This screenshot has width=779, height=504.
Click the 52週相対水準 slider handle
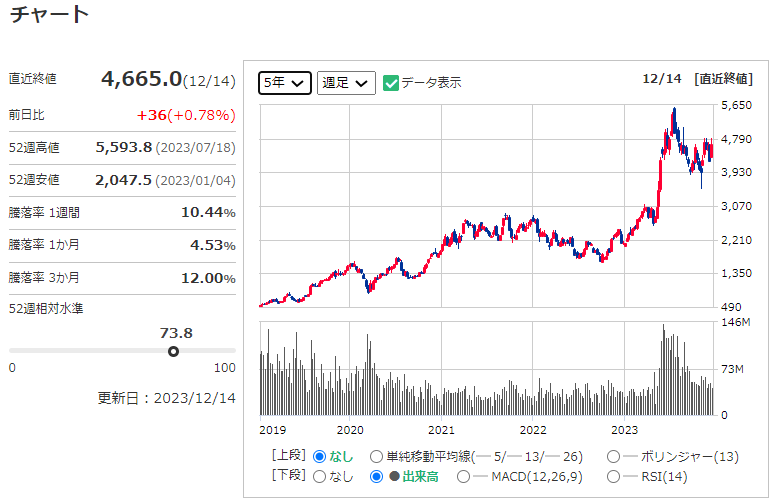point(174,351)
